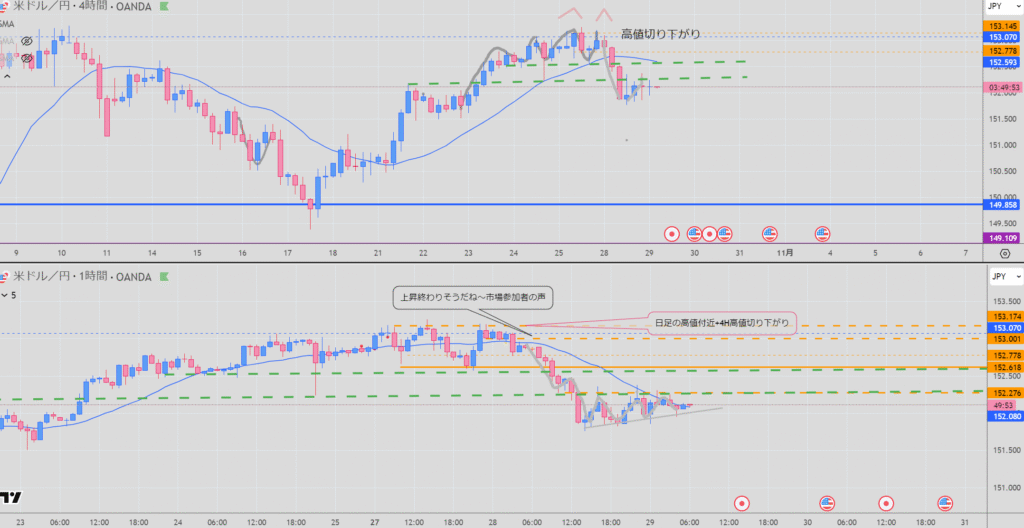
Task: Toggle visibility of the second SMA indicator
Action: 27,42
